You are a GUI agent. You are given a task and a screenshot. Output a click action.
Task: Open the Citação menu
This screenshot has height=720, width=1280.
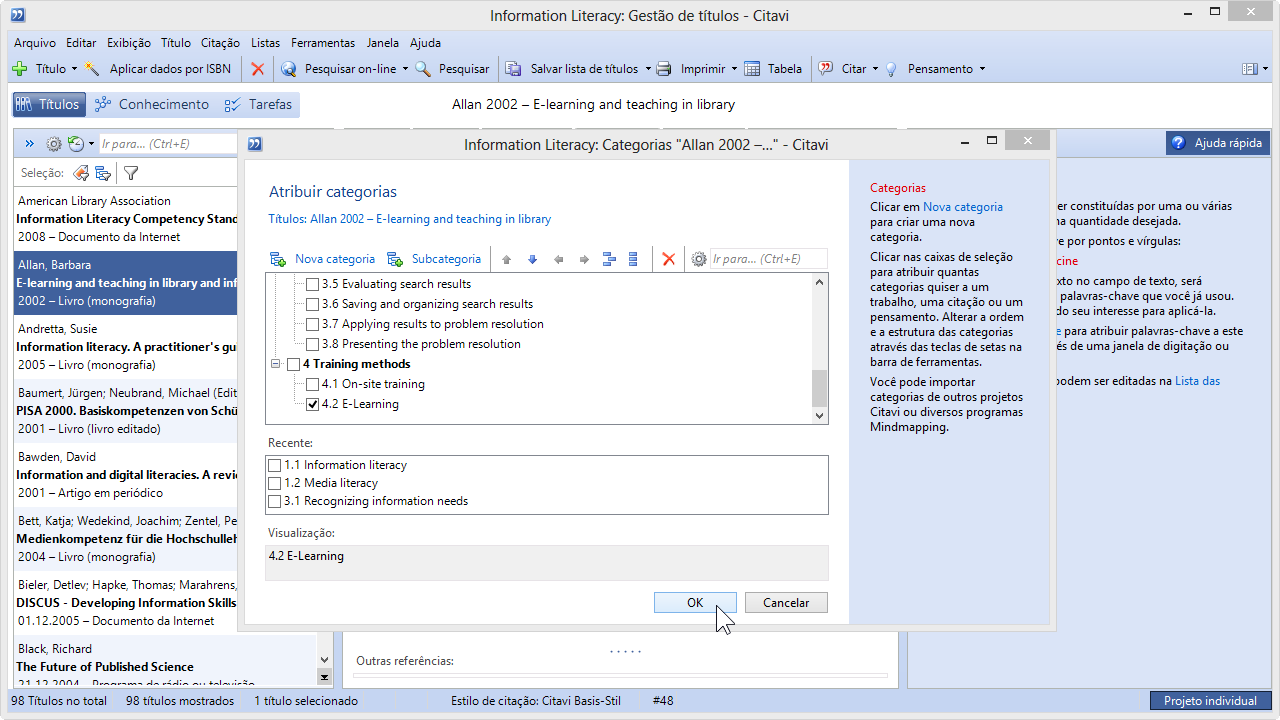coord(220,43)
